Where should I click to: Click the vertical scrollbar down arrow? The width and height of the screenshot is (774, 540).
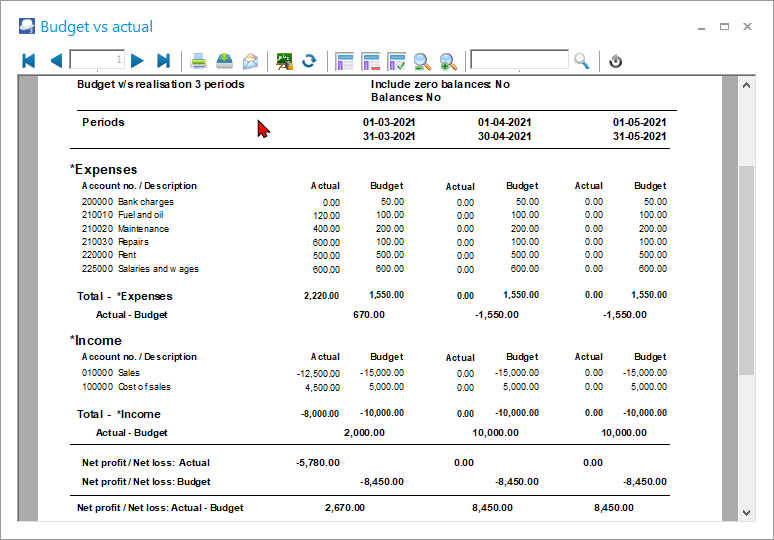(746, 512)
